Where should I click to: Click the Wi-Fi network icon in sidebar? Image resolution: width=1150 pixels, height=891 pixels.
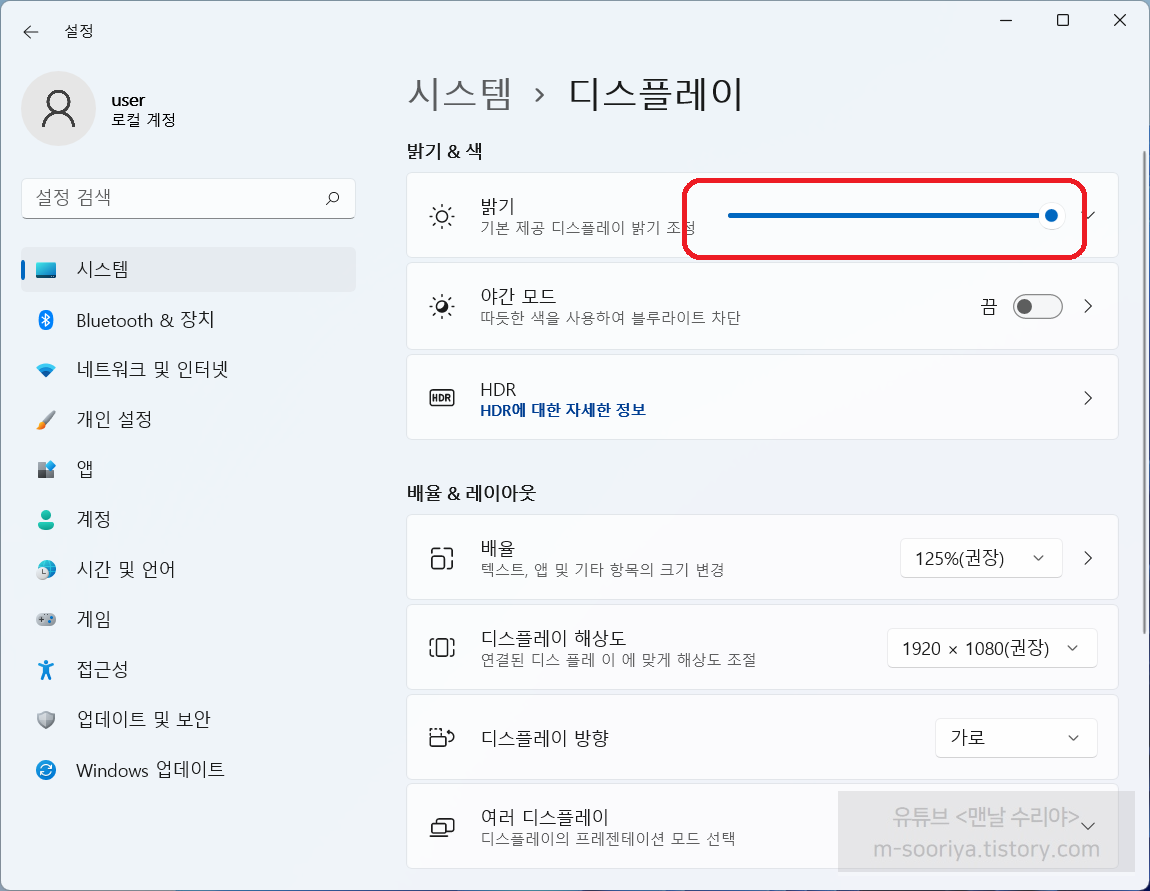(x=46, y=370)
